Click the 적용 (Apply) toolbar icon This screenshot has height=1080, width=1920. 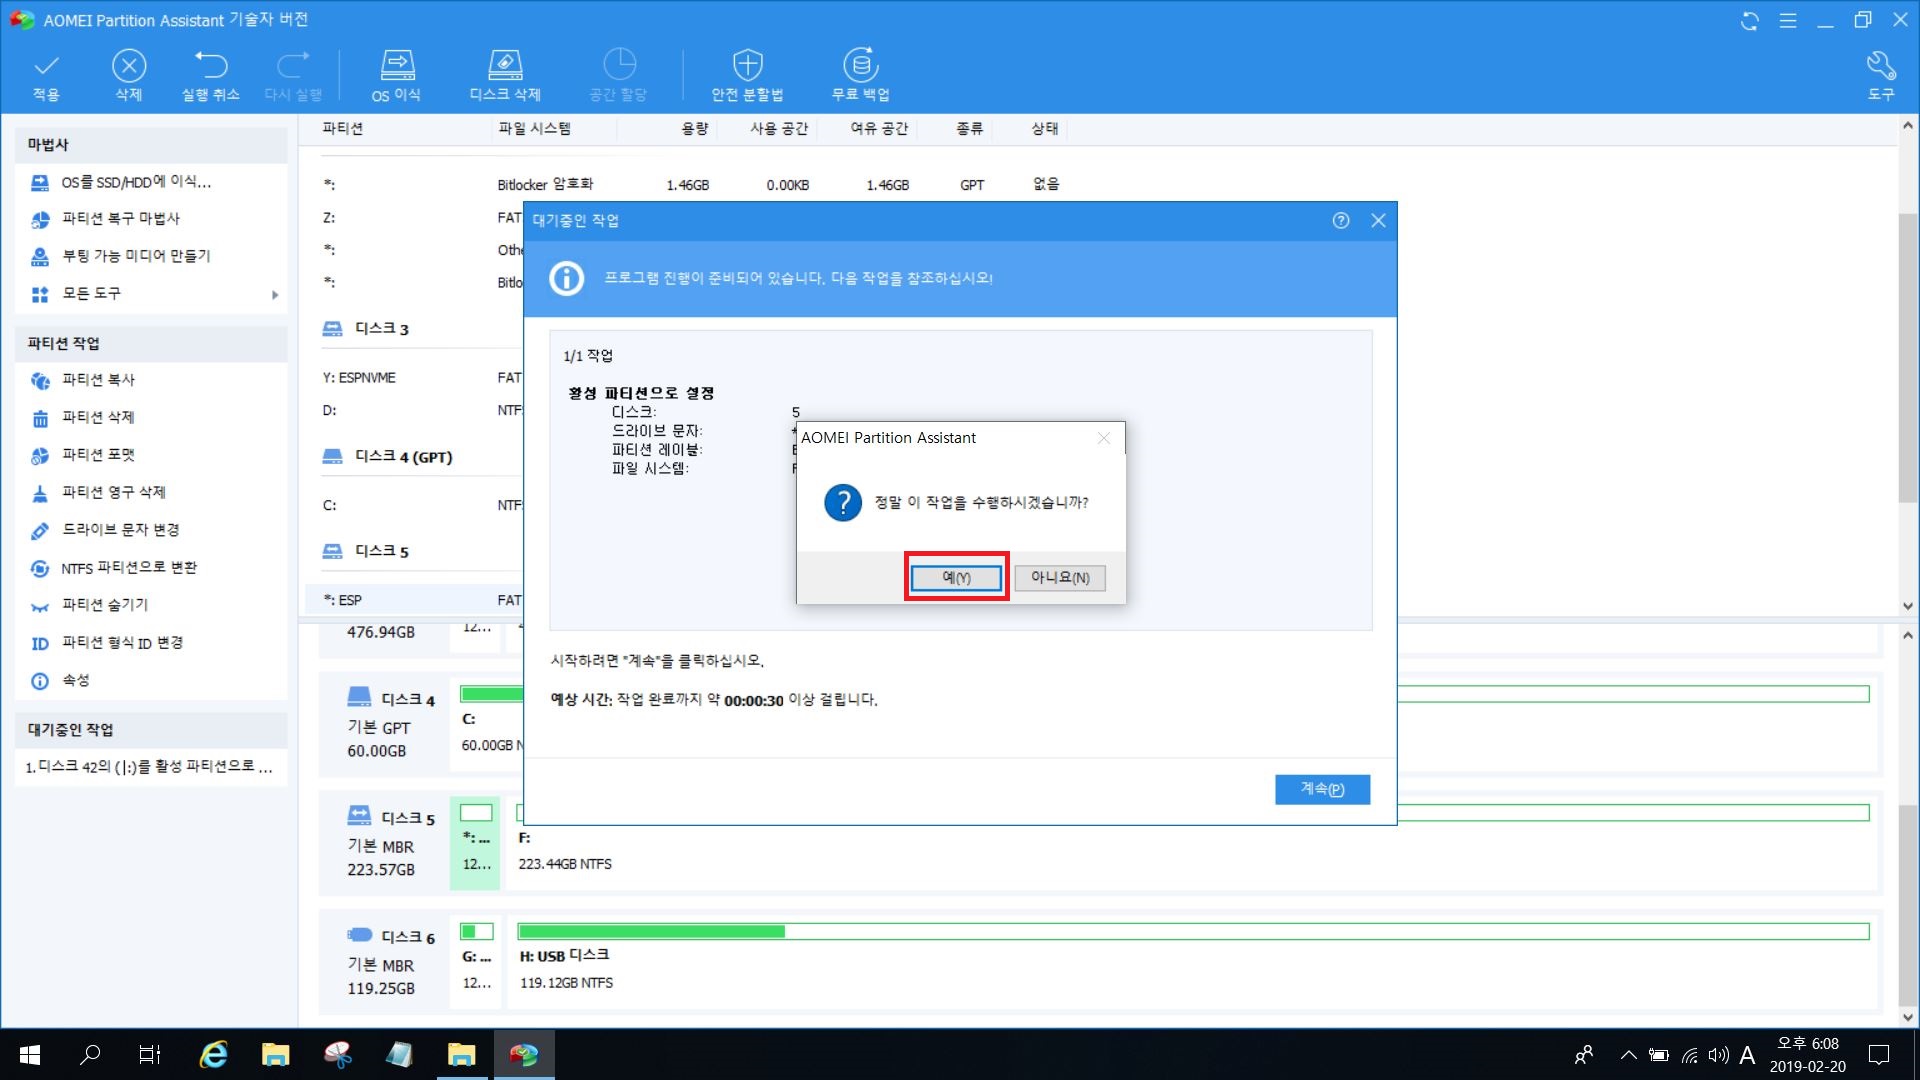pos(46,76)
